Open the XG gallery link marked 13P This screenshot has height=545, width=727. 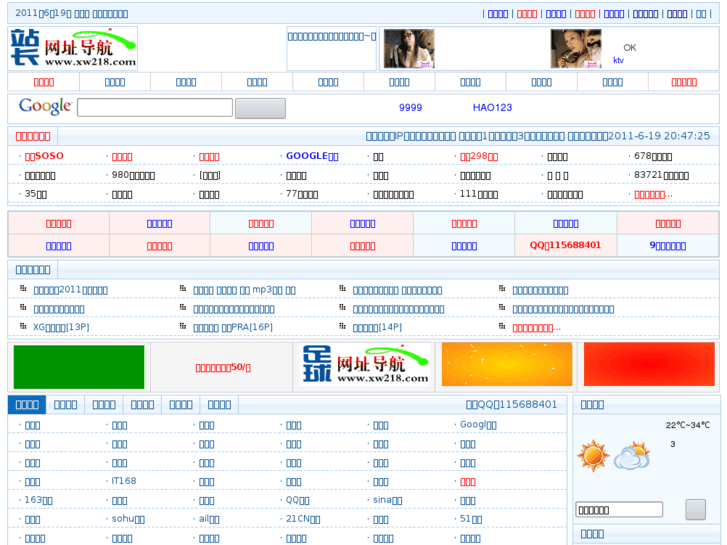point(61,327)
